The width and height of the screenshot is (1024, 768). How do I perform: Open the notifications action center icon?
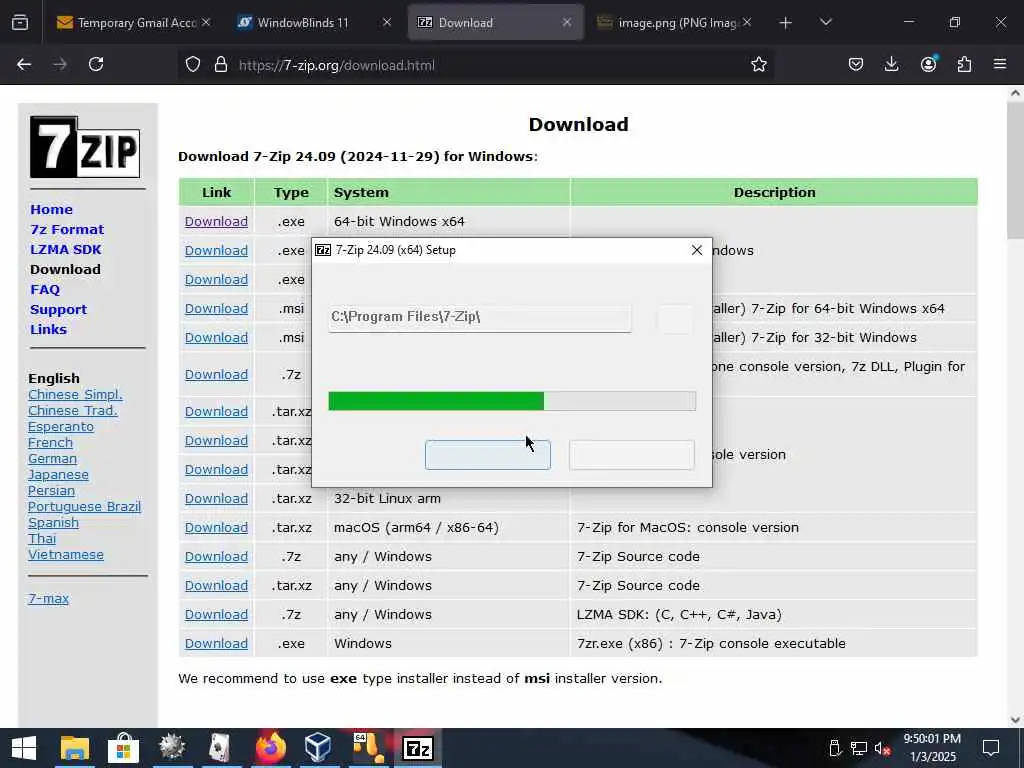click(x=991, y=748)
